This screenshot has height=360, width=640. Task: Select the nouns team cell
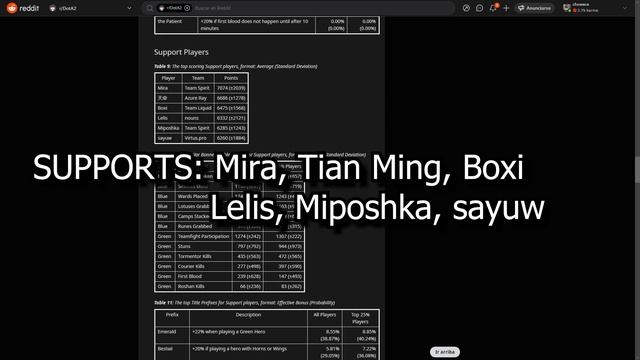pos(198,118)
